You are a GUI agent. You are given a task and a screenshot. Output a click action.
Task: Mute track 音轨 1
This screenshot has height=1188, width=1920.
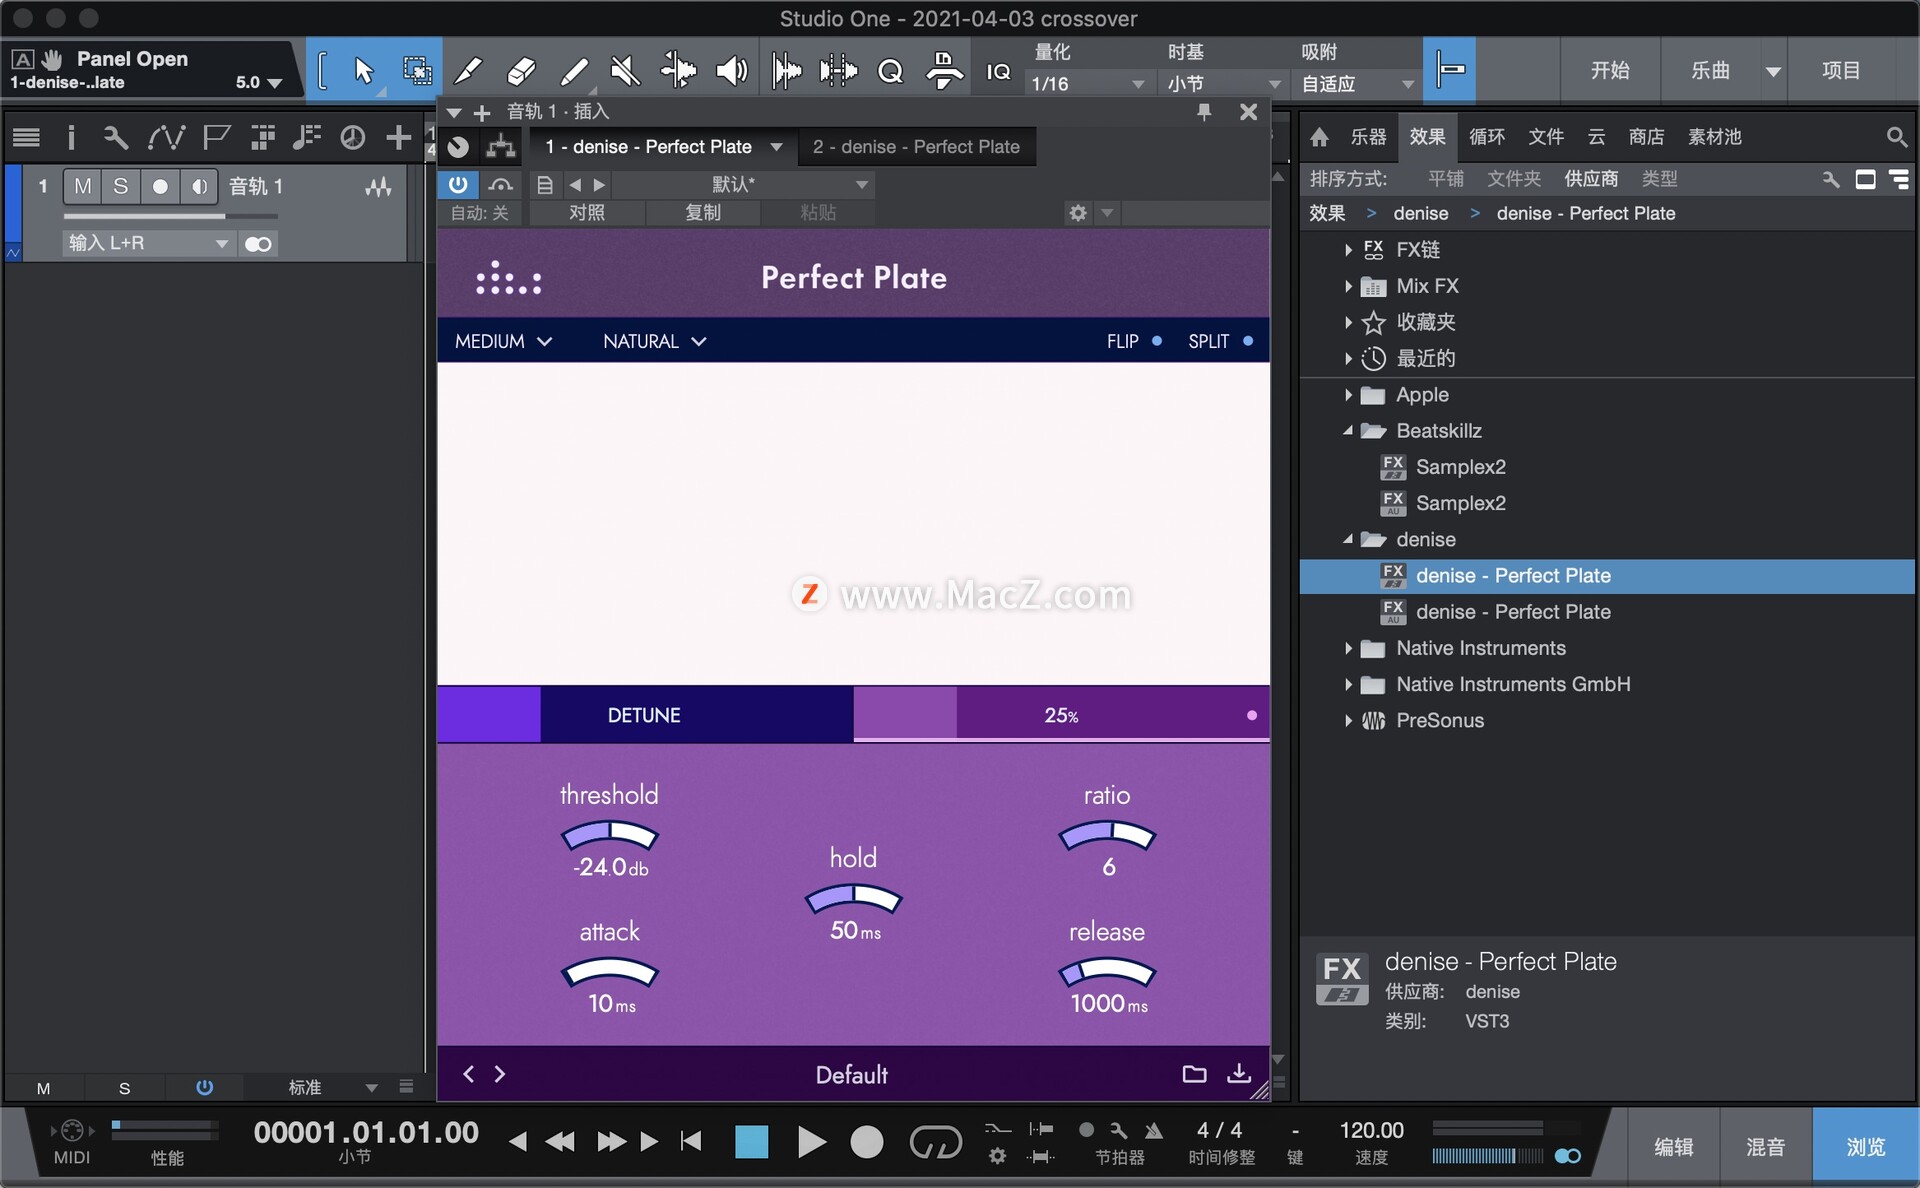pos(82,186)
